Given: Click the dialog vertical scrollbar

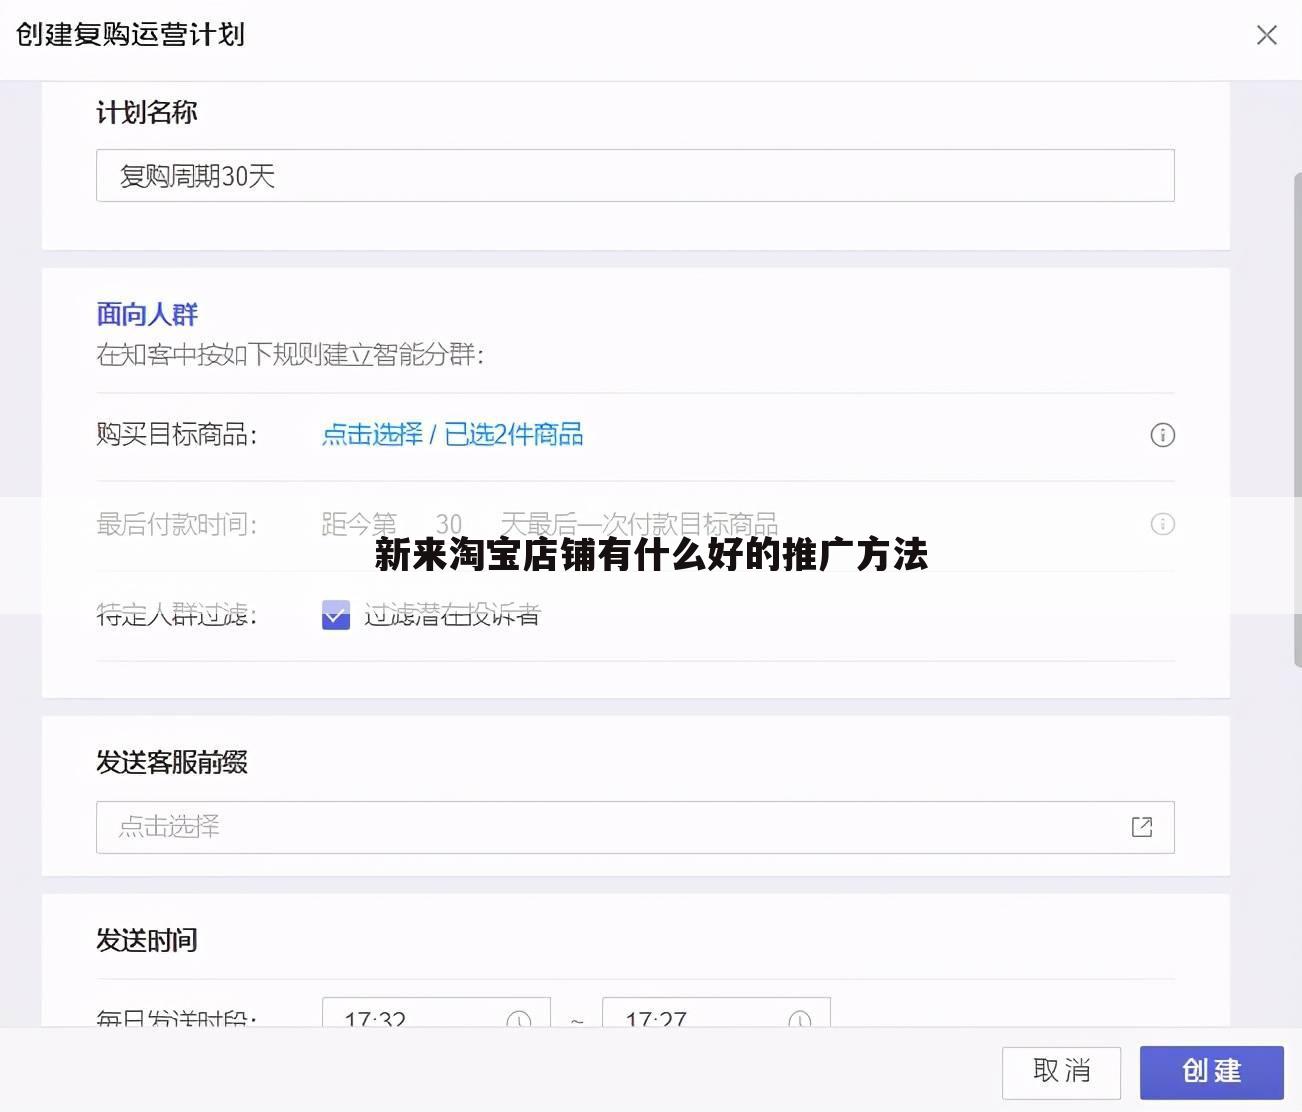Looking at the screenshot, I should (x=1297, y=420).
